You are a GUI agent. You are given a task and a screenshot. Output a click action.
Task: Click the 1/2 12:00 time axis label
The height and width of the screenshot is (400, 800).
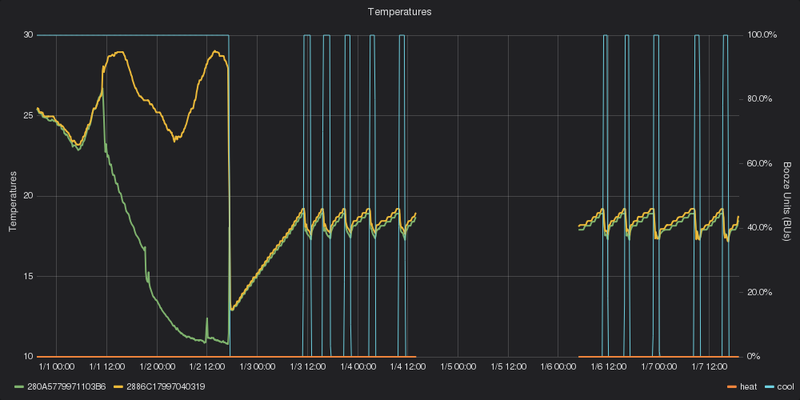pos(207,366)
